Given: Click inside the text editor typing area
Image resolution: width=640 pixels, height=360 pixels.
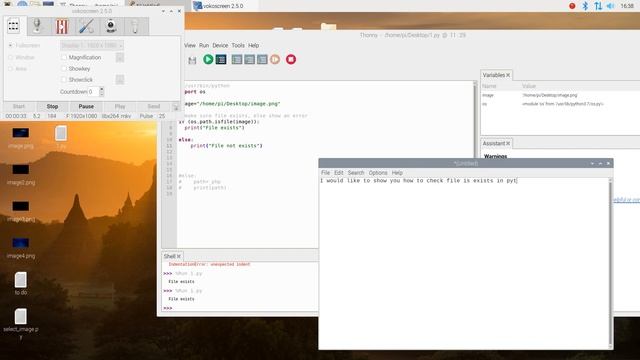Looking at the screenshot, I should (464, 263).
